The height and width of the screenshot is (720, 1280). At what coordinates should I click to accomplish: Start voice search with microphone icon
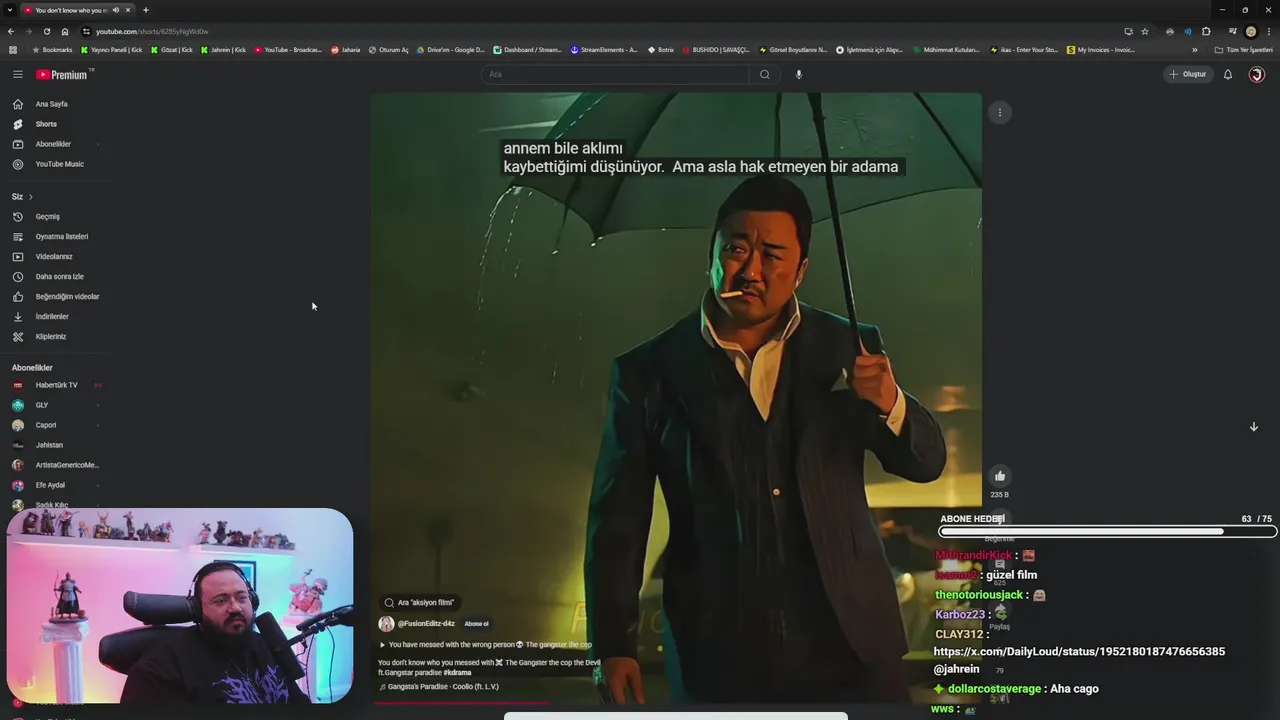(798, 74)
